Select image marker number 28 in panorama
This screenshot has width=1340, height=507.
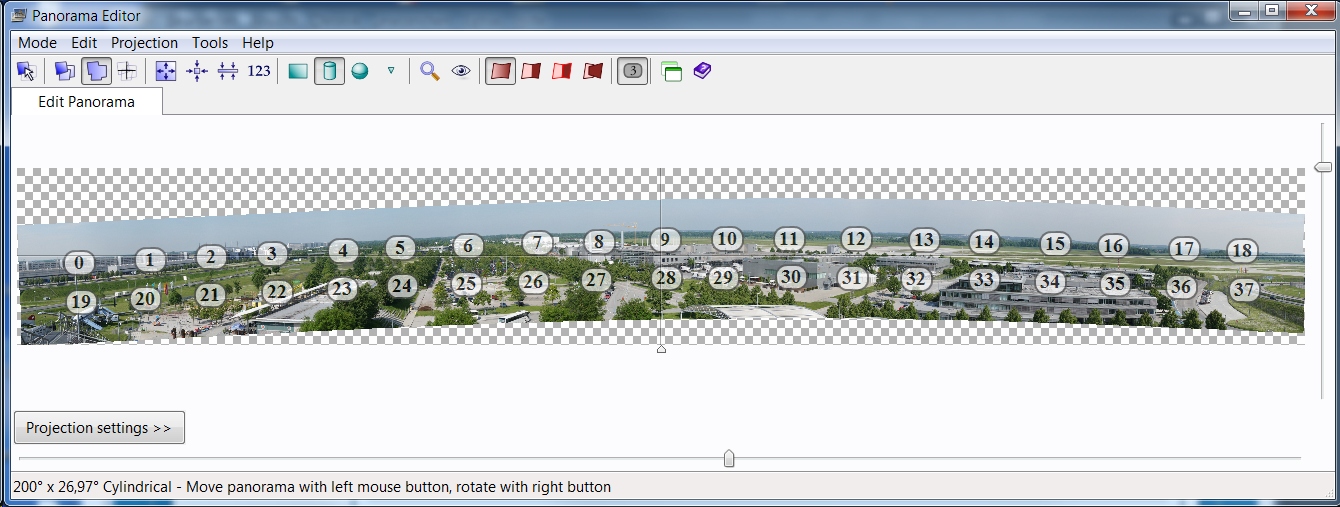(665, 278)
